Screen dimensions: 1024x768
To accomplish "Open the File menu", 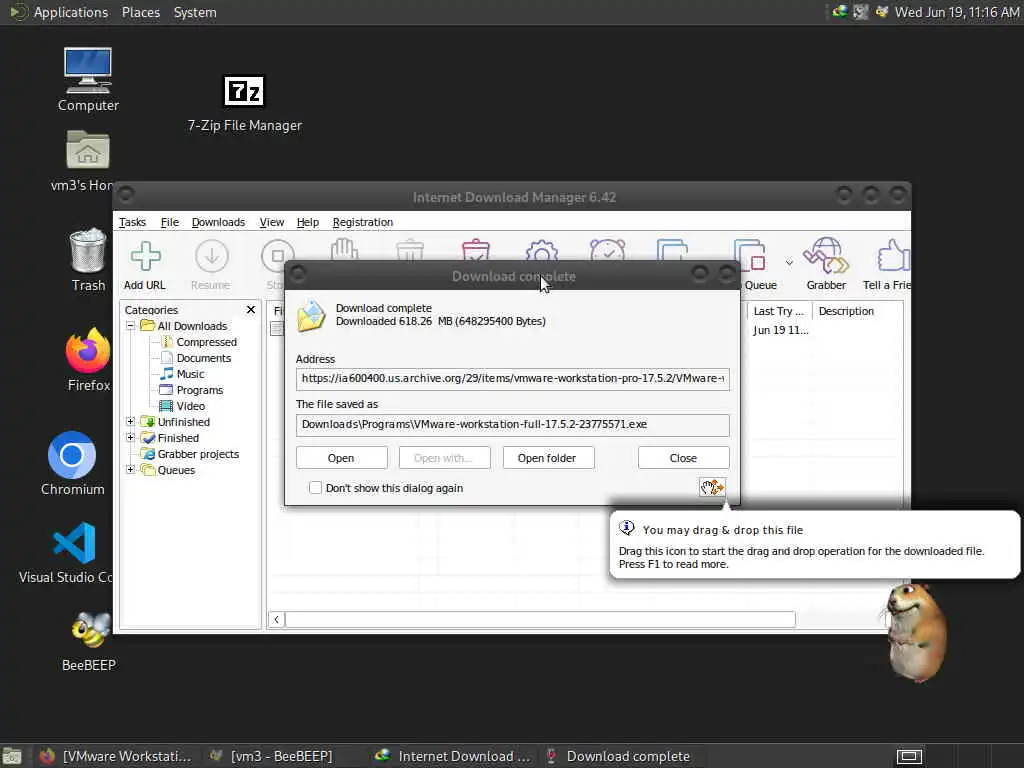I will [170, 222].
